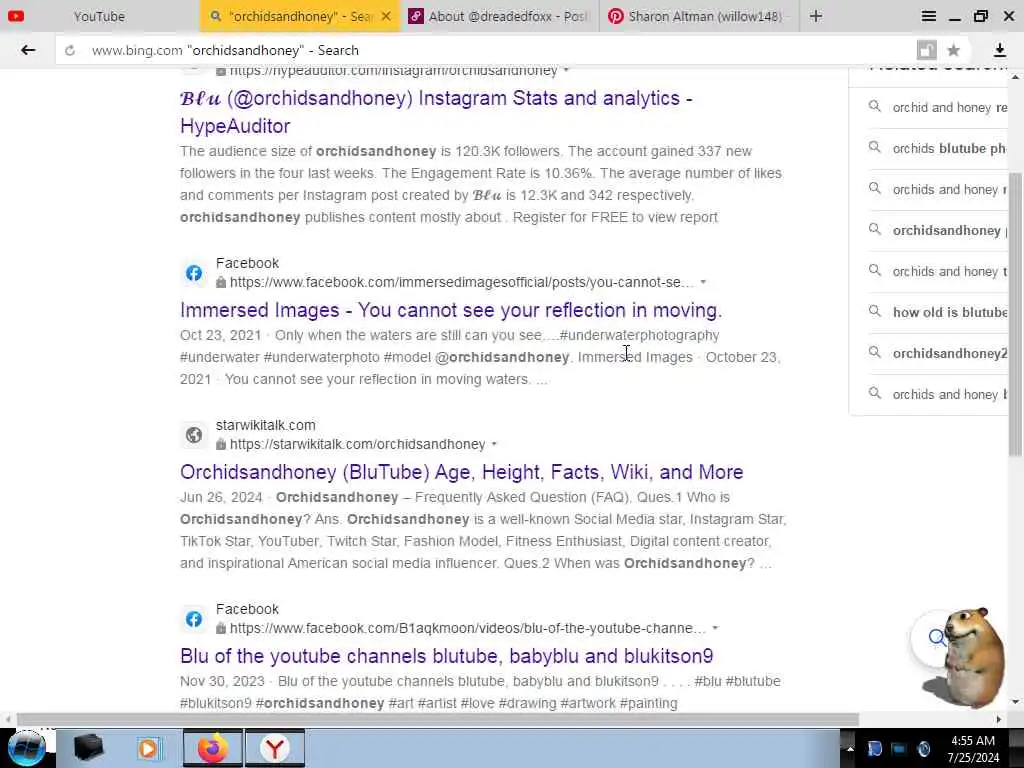Bookmark page with the star icon
This screenshot has width=1024, height=768.
(x=953, y=50)
